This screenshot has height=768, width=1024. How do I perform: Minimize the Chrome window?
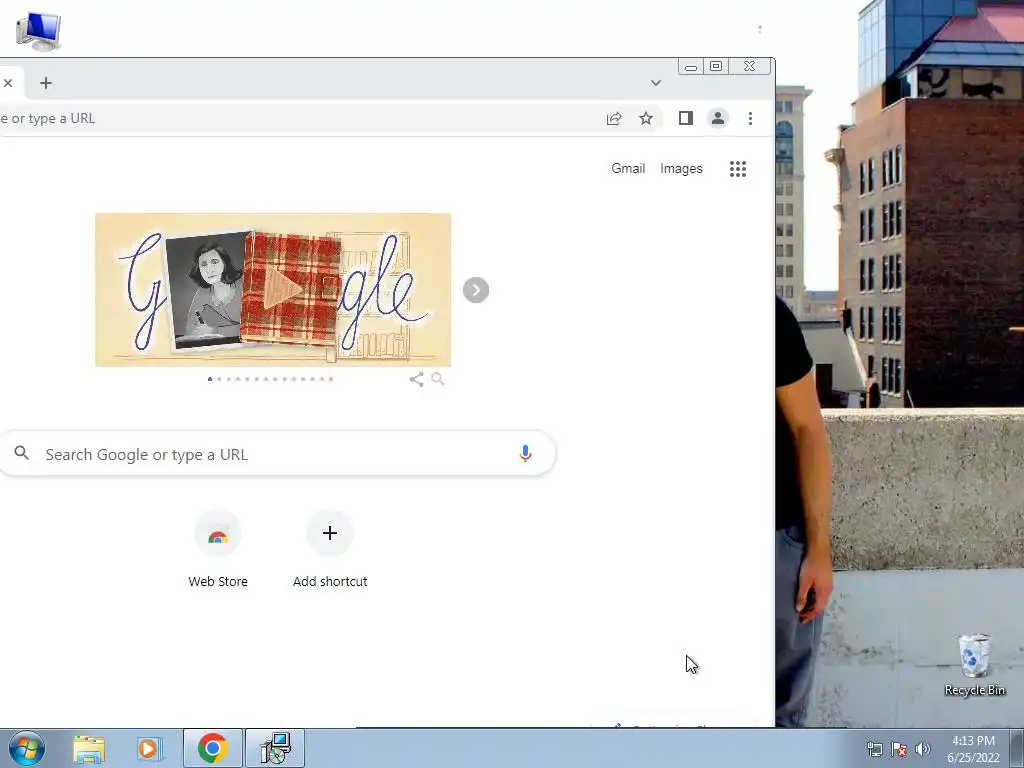tap(691, 67)
